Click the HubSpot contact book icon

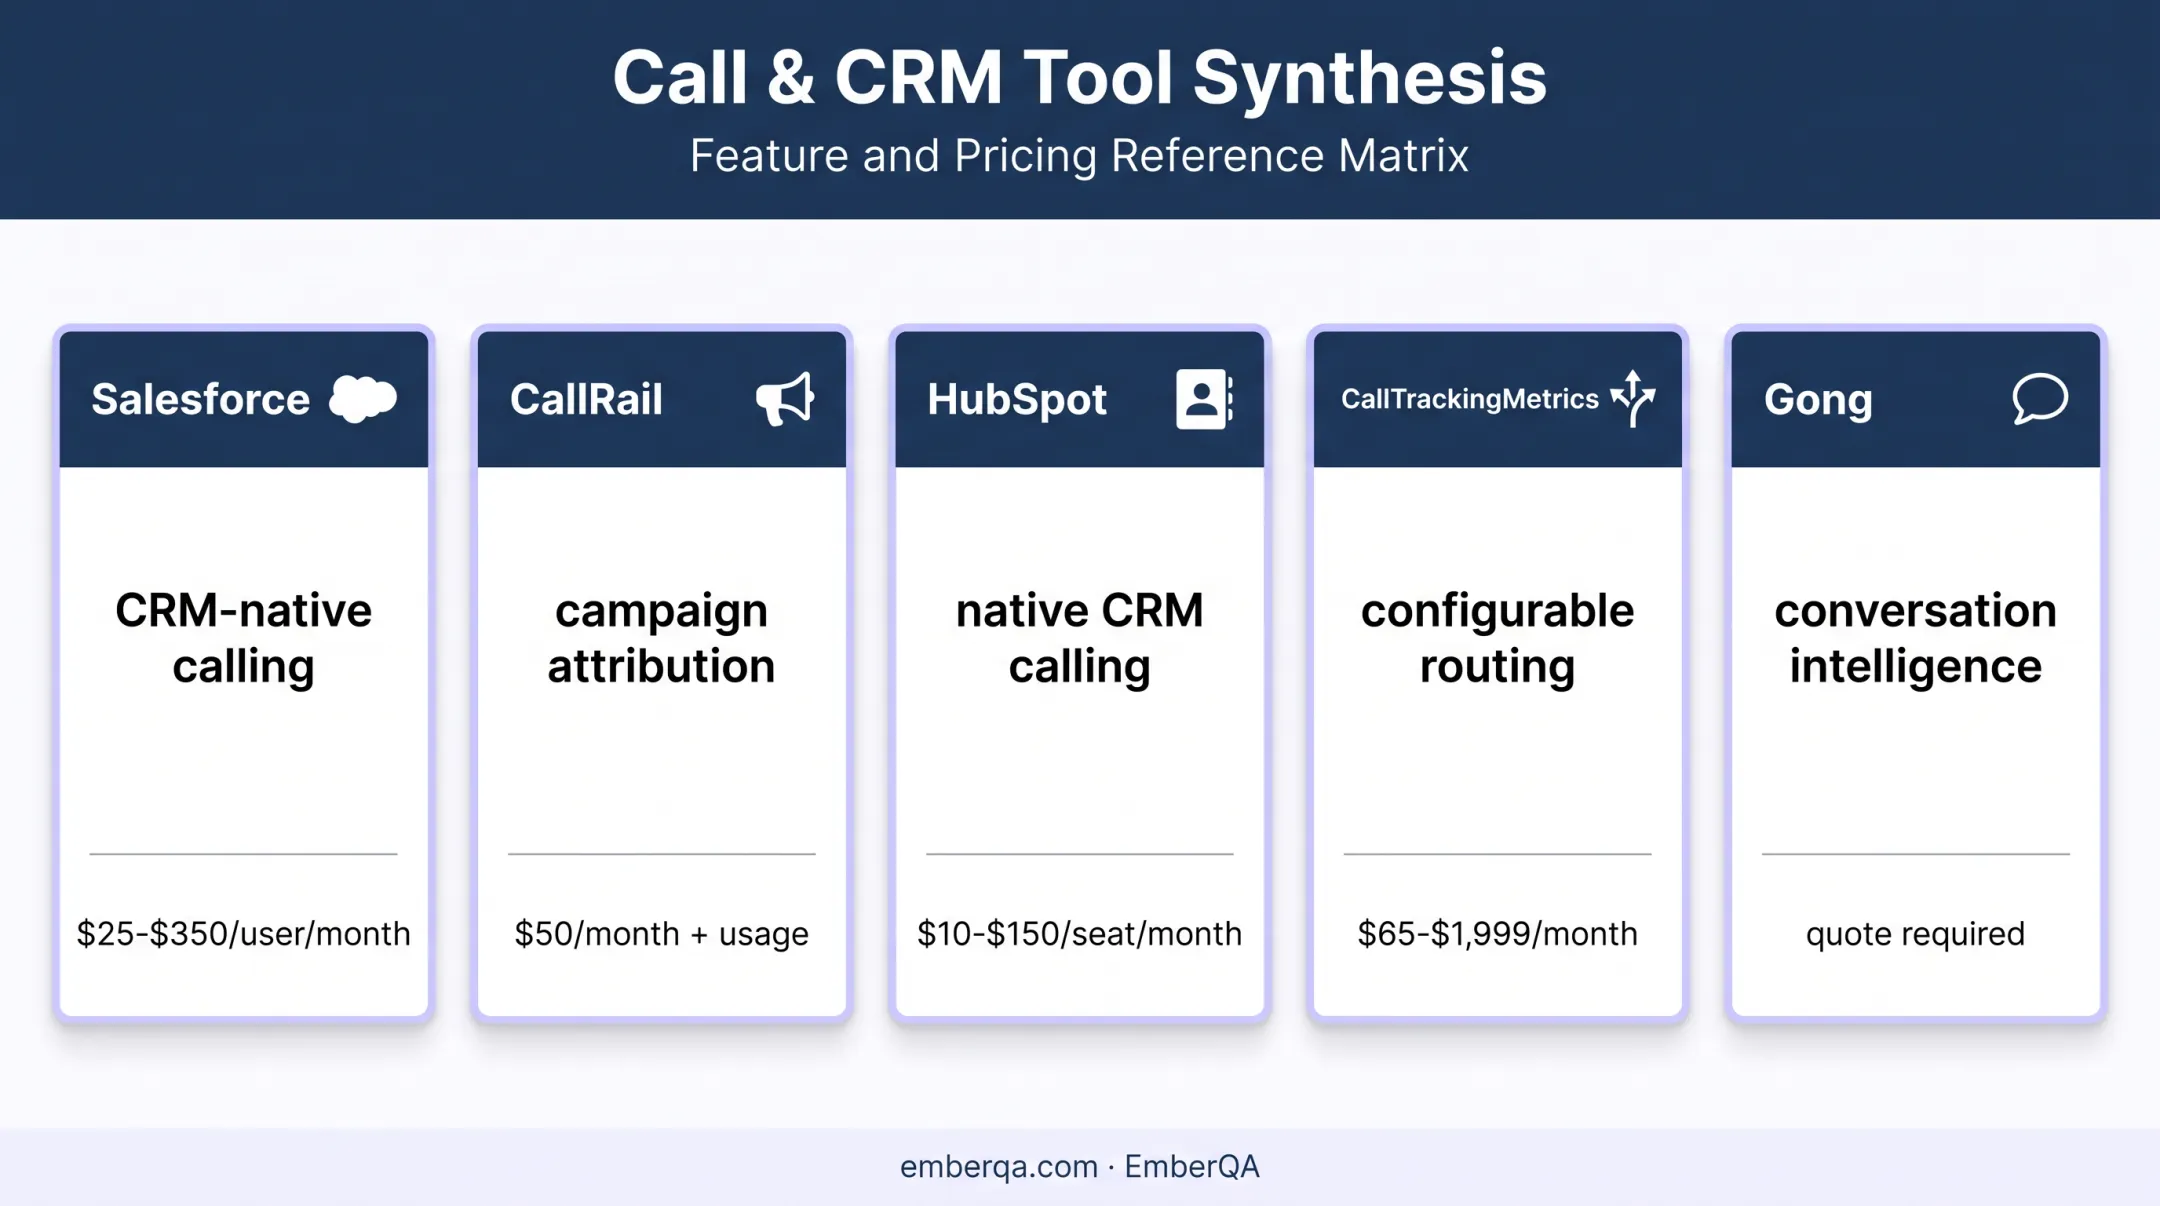click(1204, 399)
